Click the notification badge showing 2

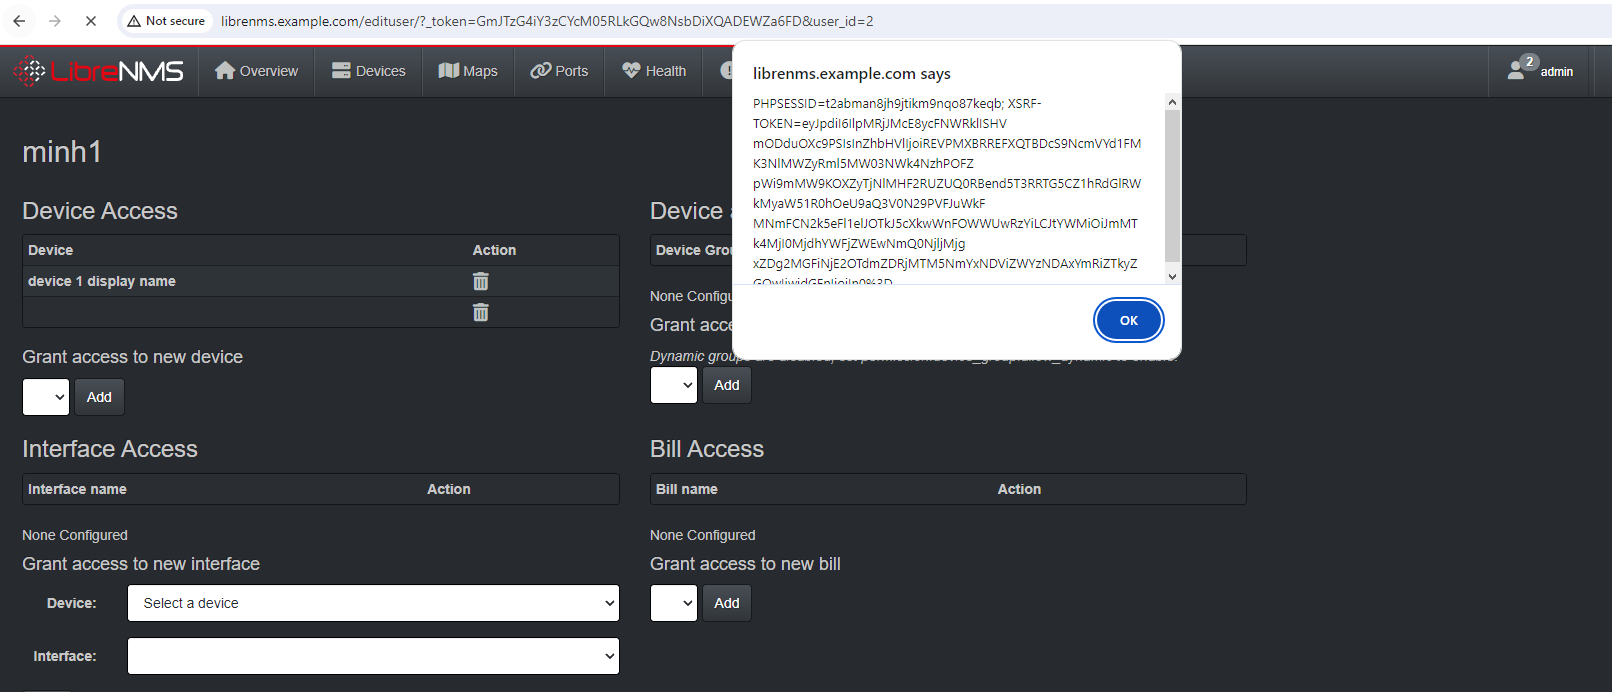(x=1529, y=62)
